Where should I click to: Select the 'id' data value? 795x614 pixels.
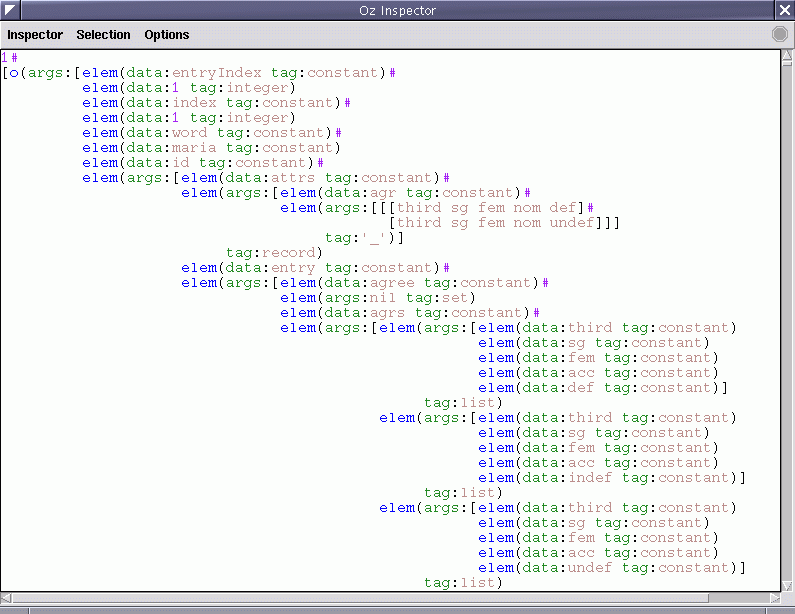[x=181, y=163]
